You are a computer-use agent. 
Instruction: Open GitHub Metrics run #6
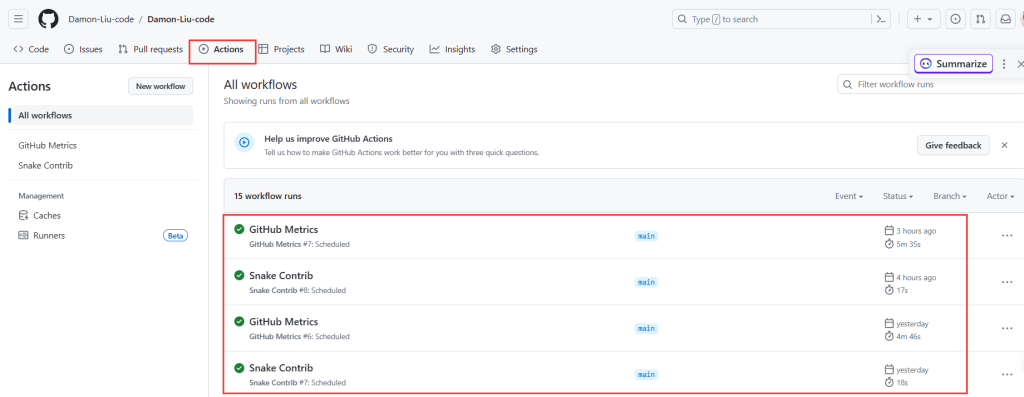(283, 322)
